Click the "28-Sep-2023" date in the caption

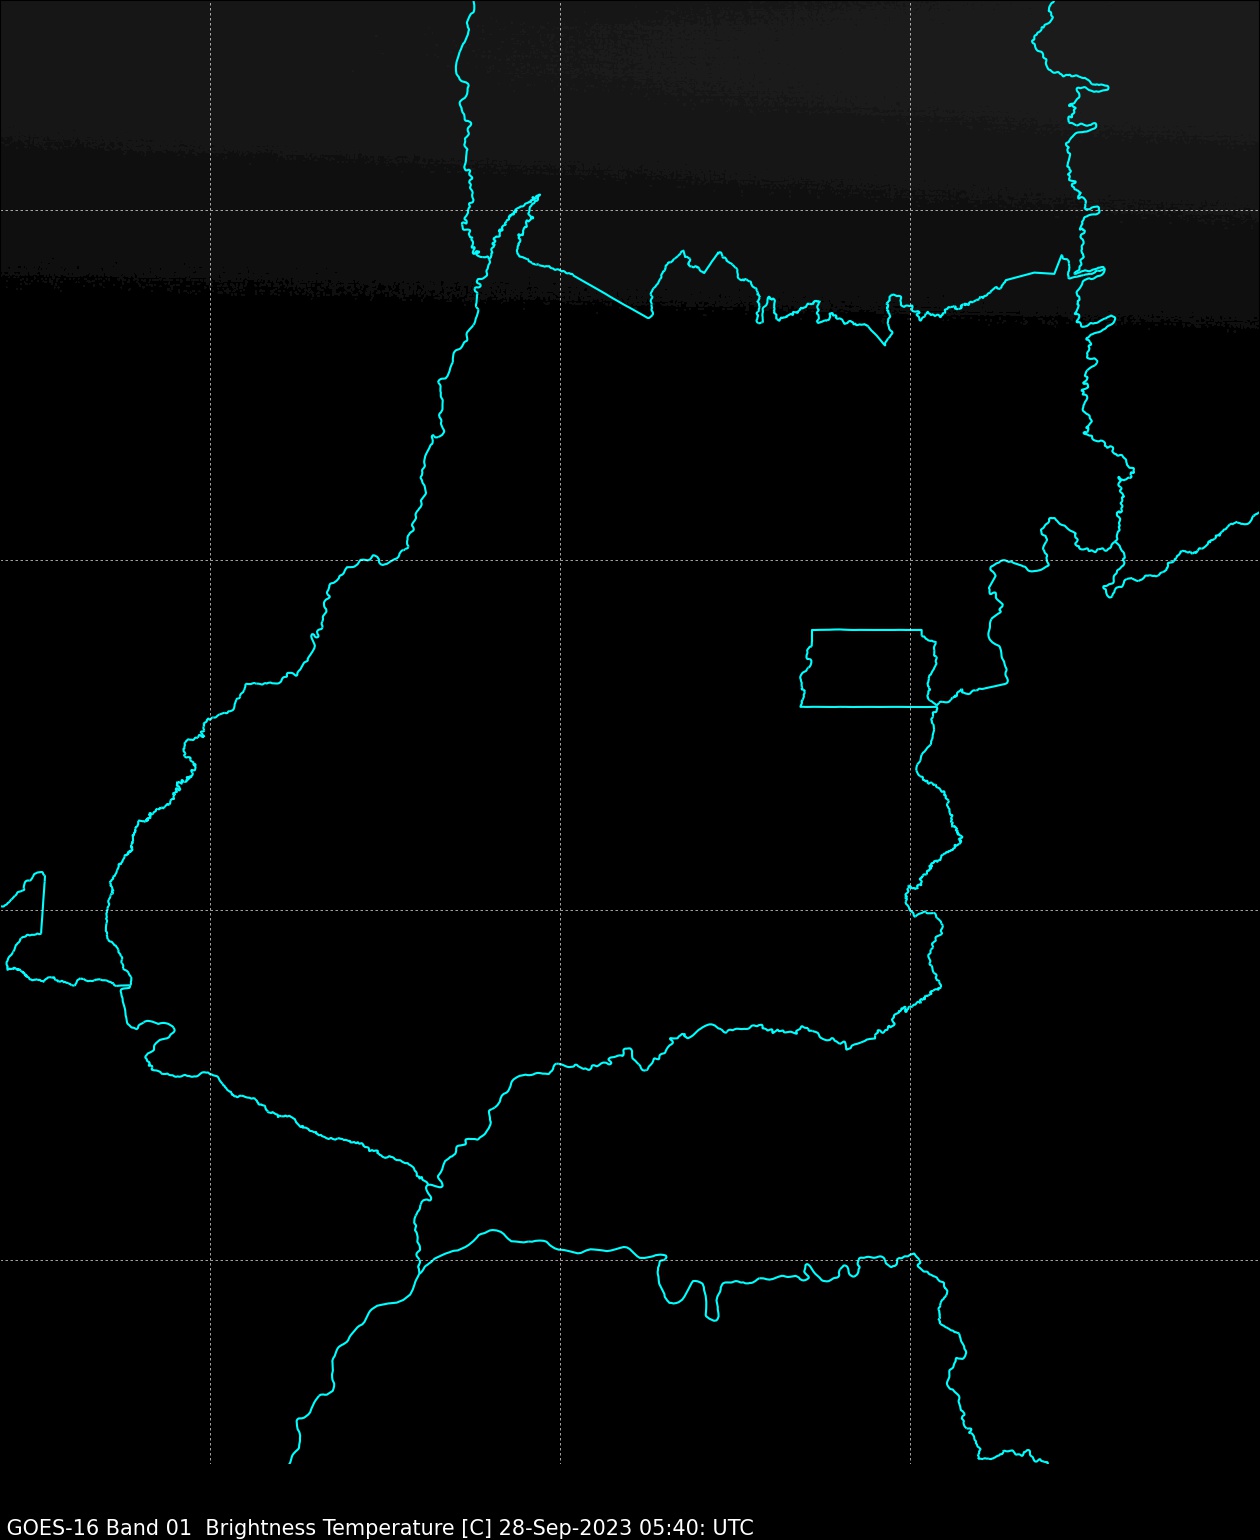(565, 1527)
